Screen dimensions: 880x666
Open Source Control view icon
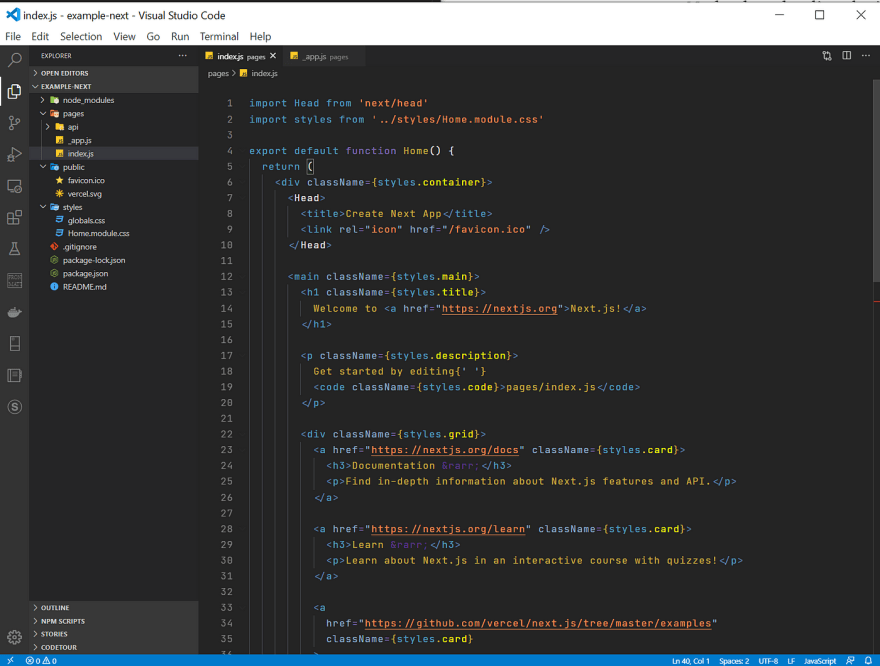[15, 123]
